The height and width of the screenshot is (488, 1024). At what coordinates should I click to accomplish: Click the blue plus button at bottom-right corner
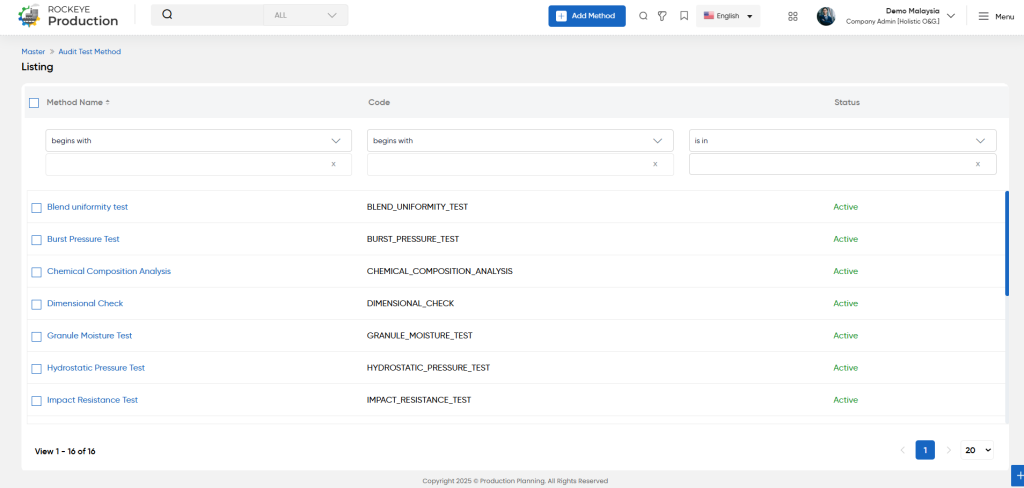[x=1017, y=476]
